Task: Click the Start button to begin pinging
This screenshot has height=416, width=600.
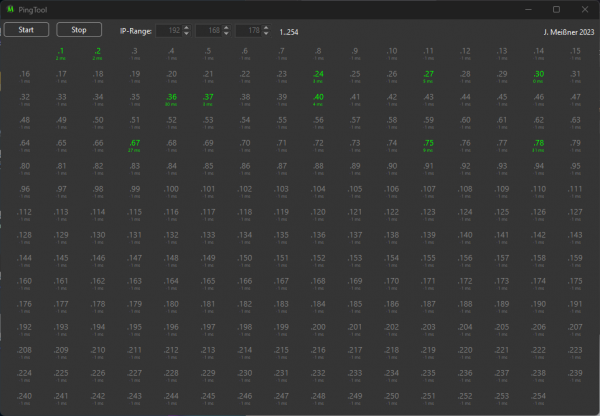Action: point(26,30)
